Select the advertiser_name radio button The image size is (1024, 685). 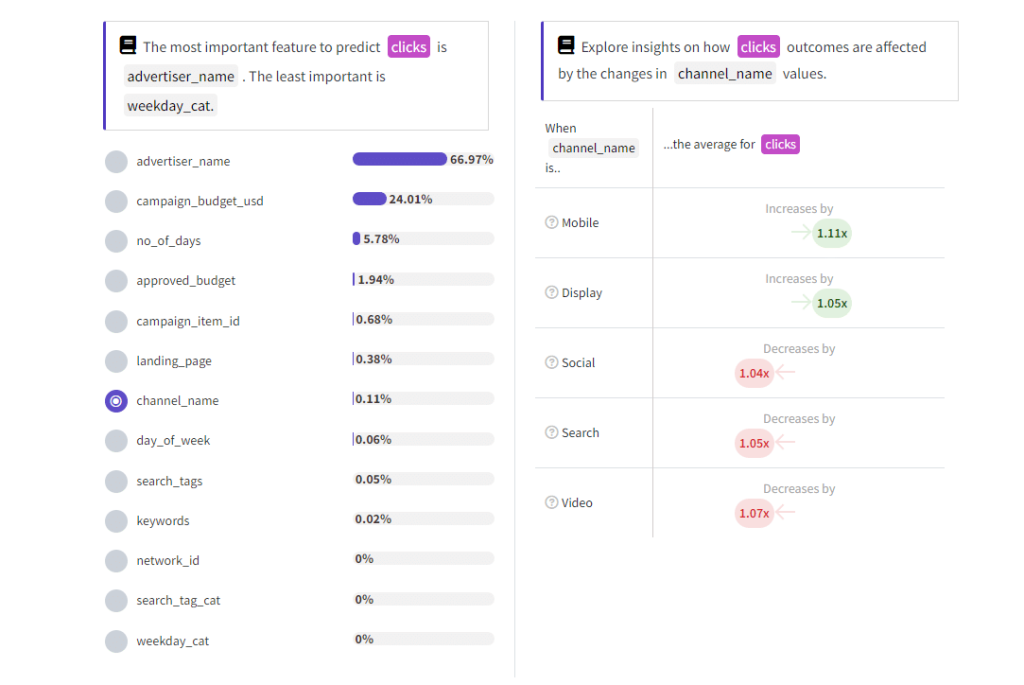(115, 160)
